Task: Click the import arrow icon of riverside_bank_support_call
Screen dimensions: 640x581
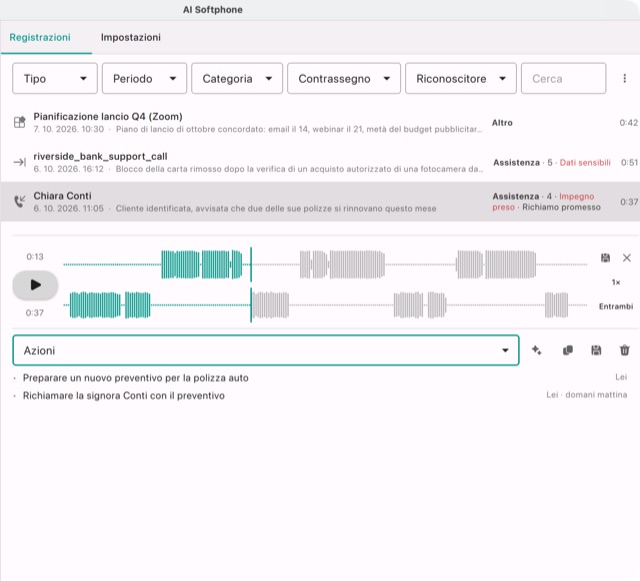Action: [20, 162]
